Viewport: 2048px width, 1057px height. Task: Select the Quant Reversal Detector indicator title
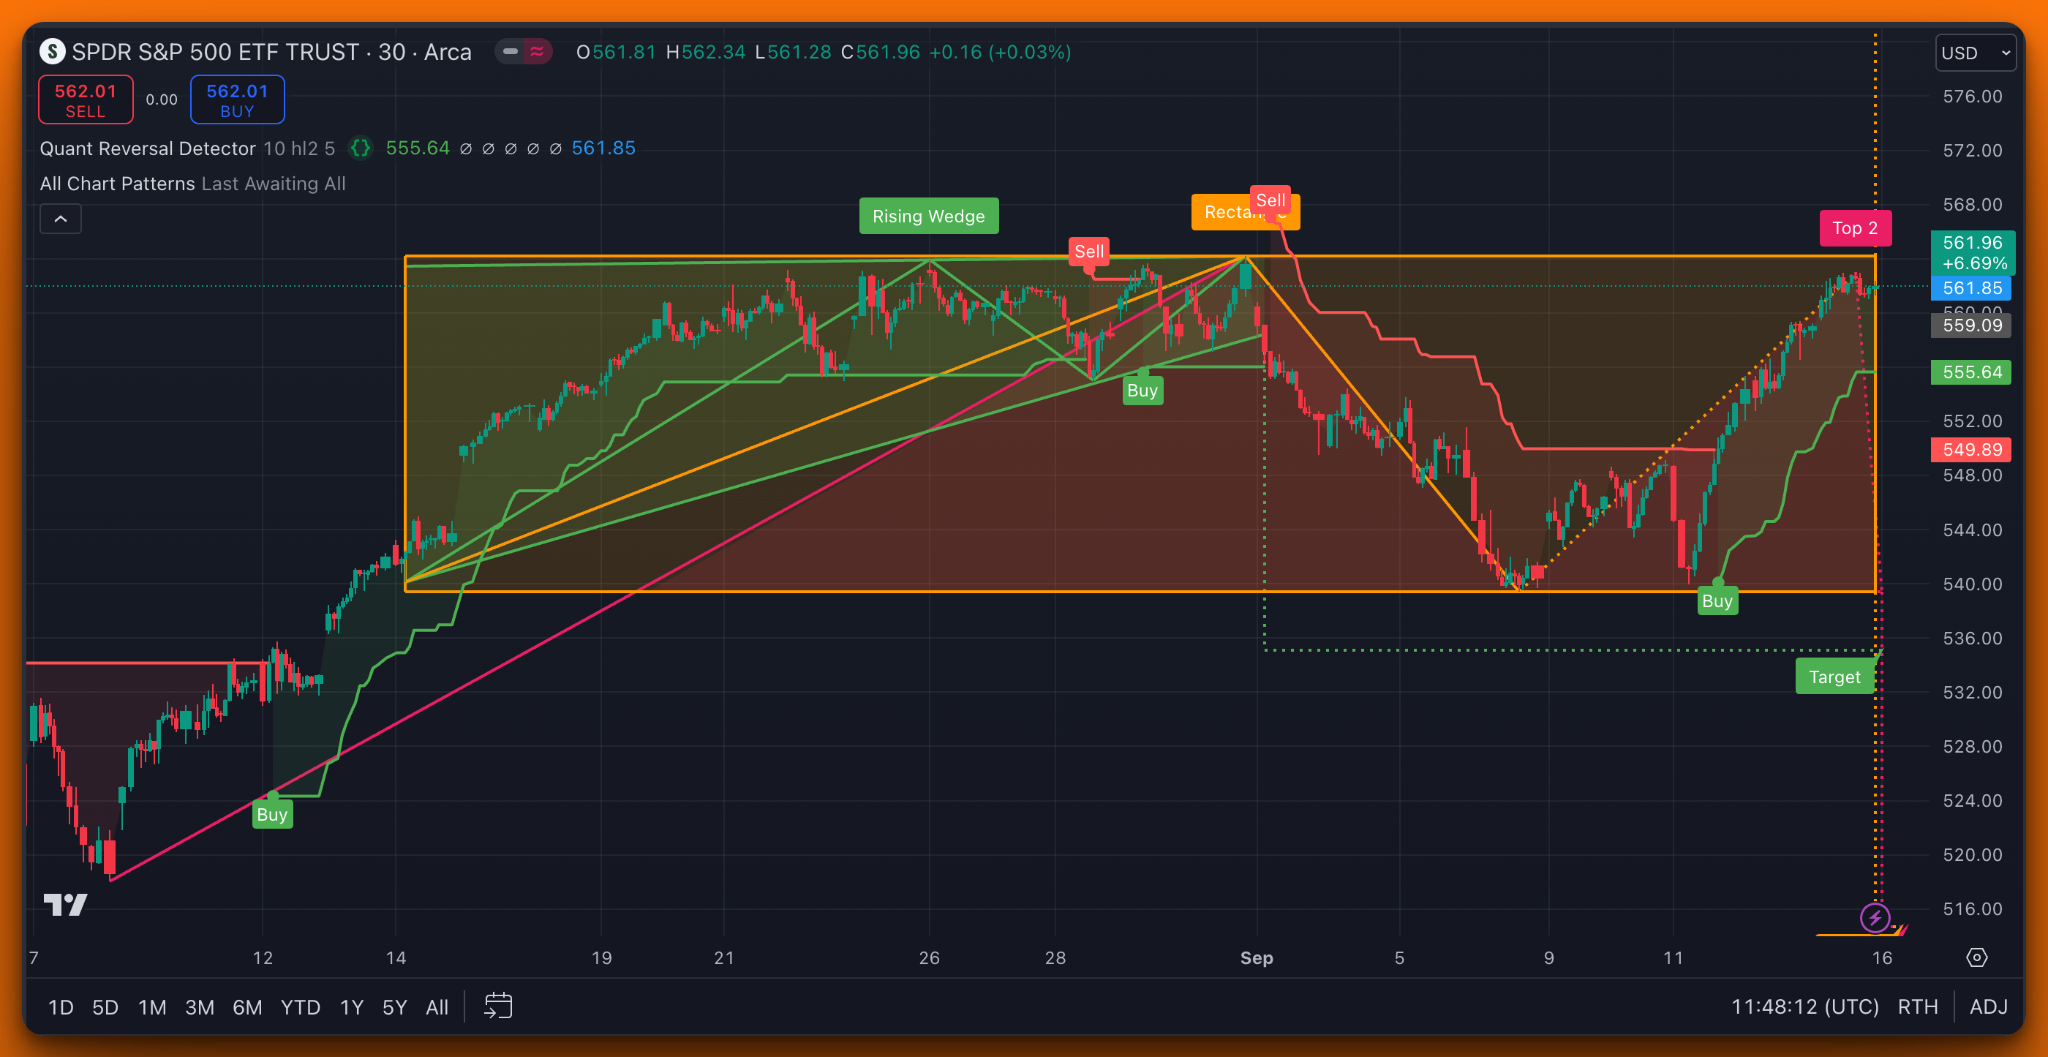pyautogui.click(x=148, y=148)
